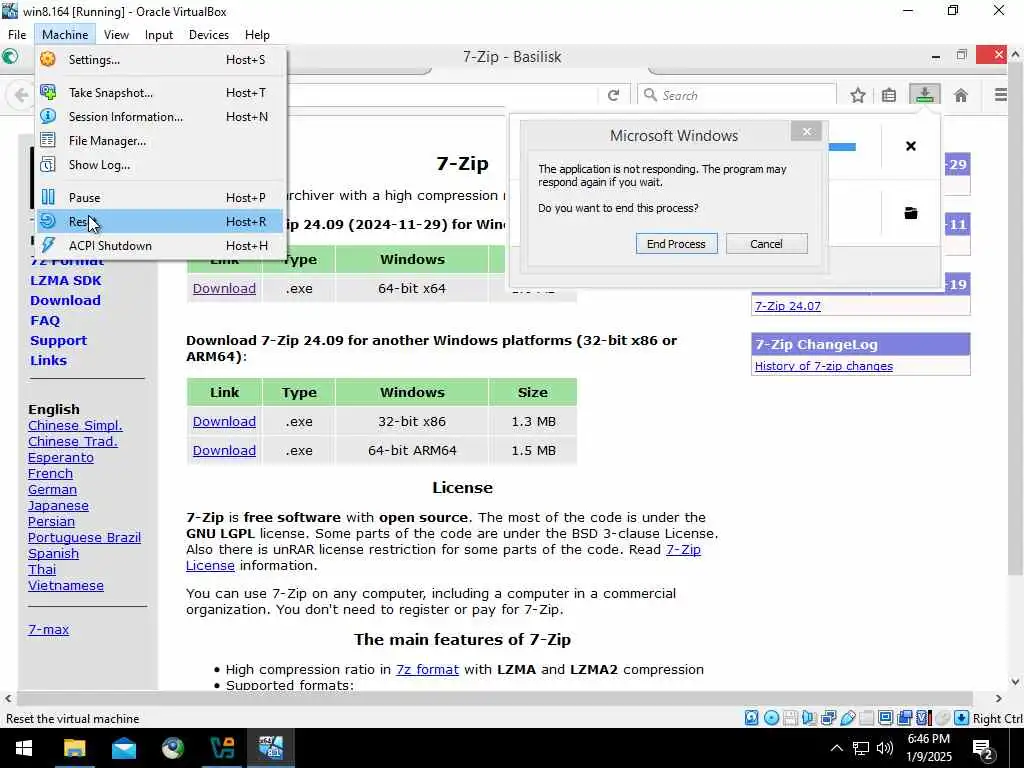Open the Input menu in VirtualBox
This screenshot has height=768, width=1024.
tap(159, 35)
